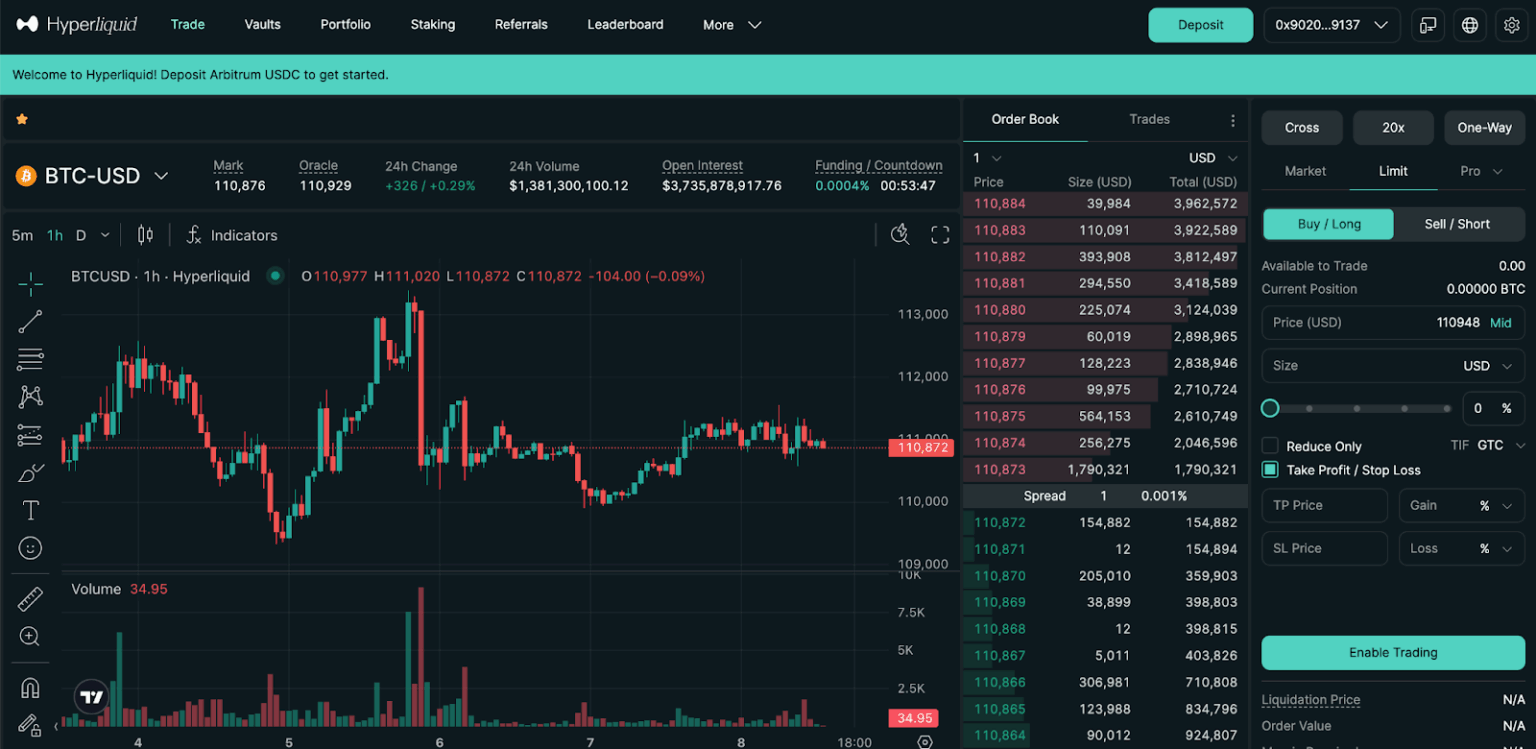Pick the XABCD pattern tool
The image size is (1536, 749).
tap(30, 396)
